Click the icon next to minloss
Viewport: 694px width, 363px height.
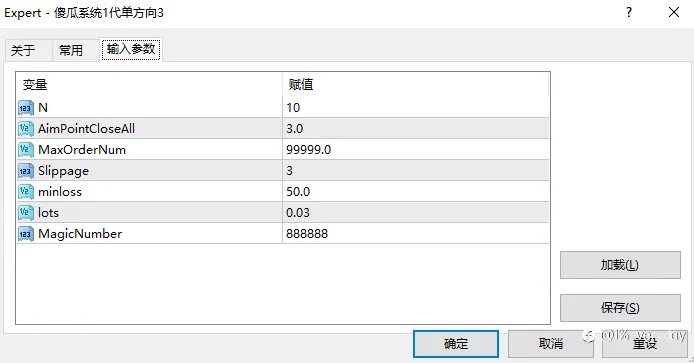click(x=26, y=192)
